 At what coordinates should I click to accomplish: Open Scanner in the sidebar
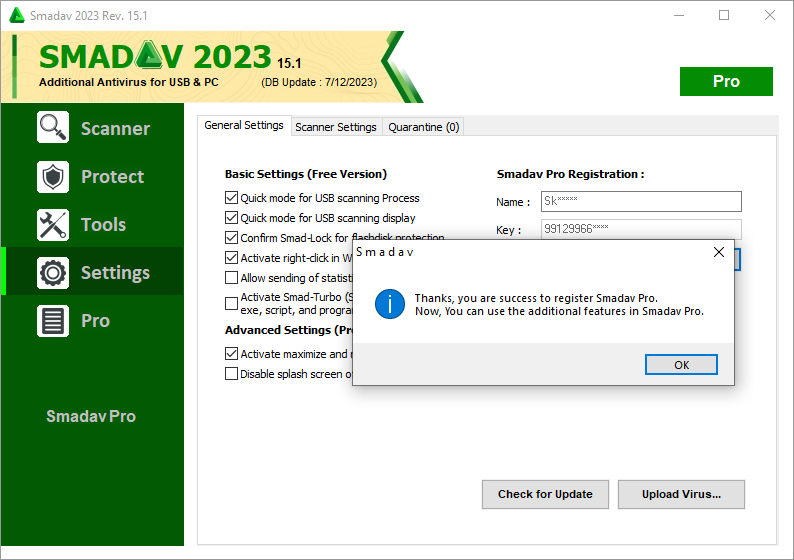click(115, 129)
